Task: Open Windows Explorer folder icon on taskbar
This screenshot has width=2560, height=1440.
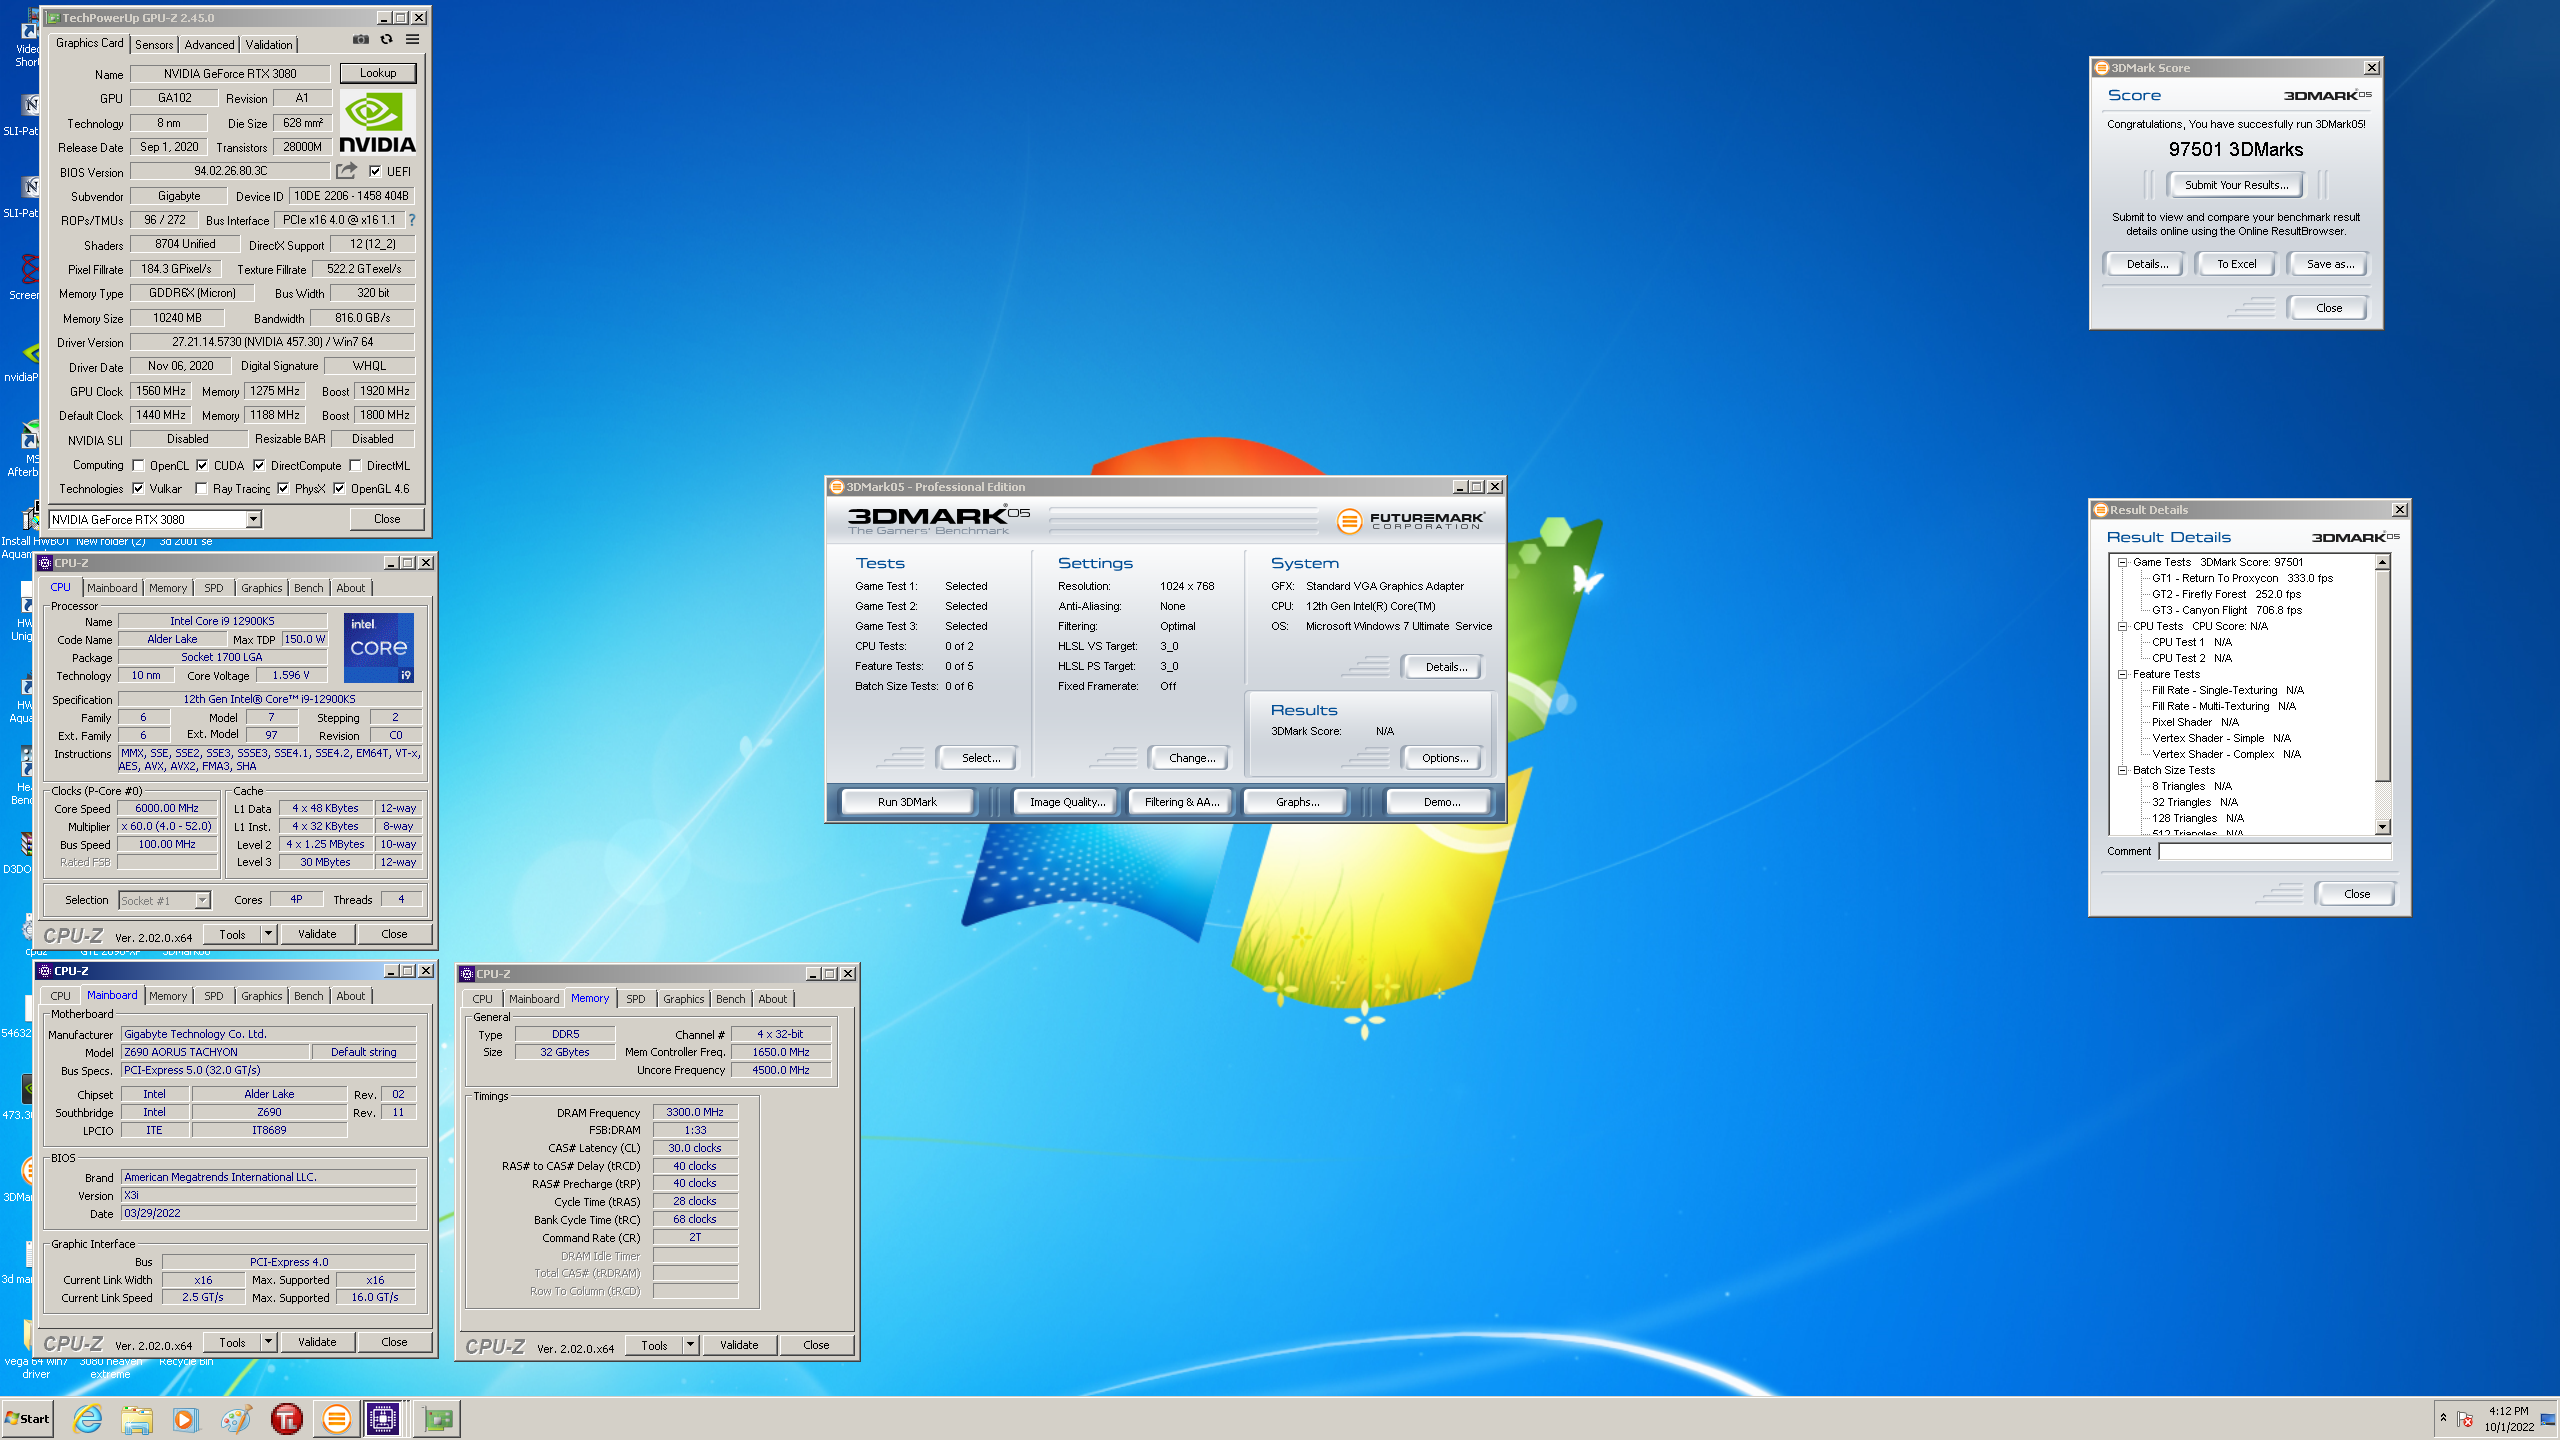Action: (x=137, y=1418)
